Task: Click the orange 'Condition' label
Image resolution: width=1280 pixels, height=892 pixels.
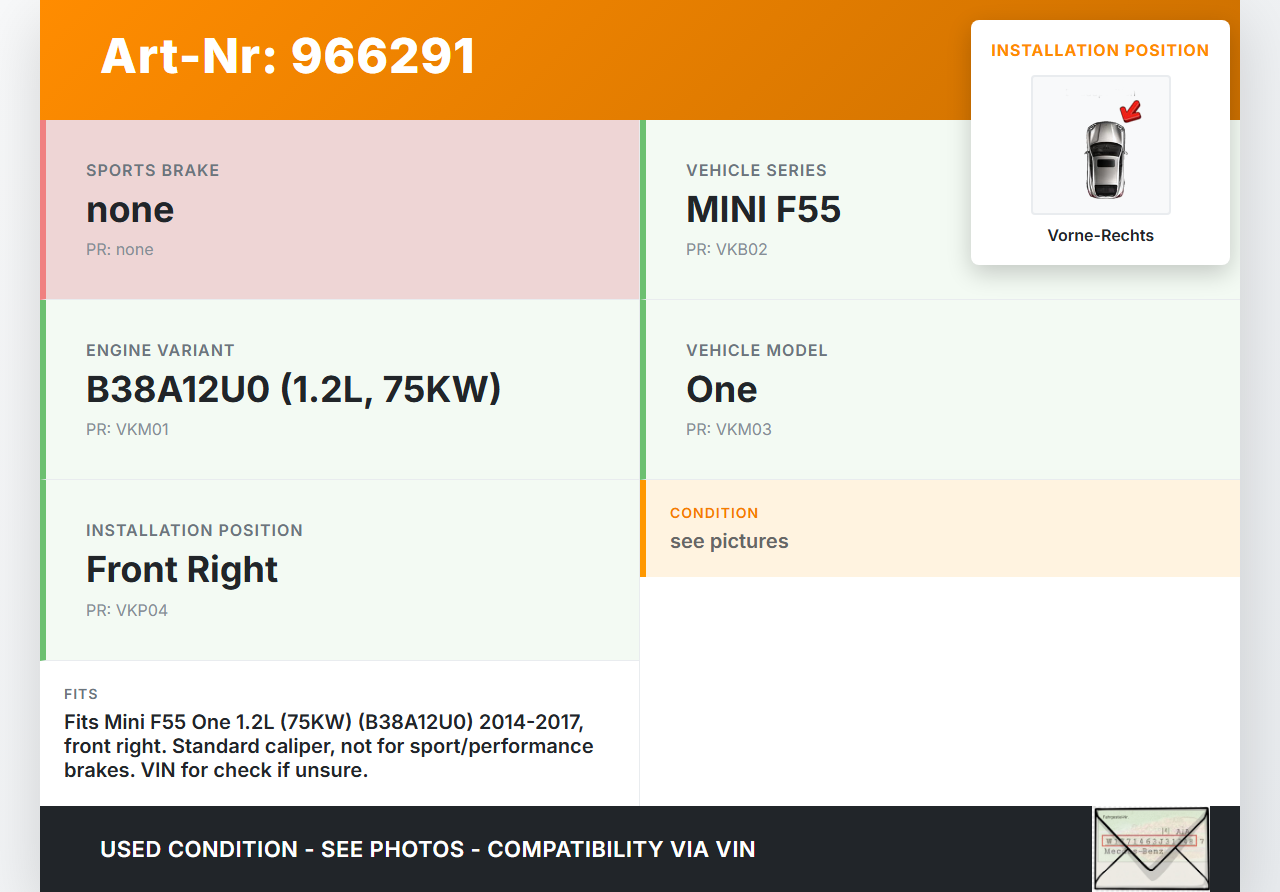Action: tap(714, 513)
